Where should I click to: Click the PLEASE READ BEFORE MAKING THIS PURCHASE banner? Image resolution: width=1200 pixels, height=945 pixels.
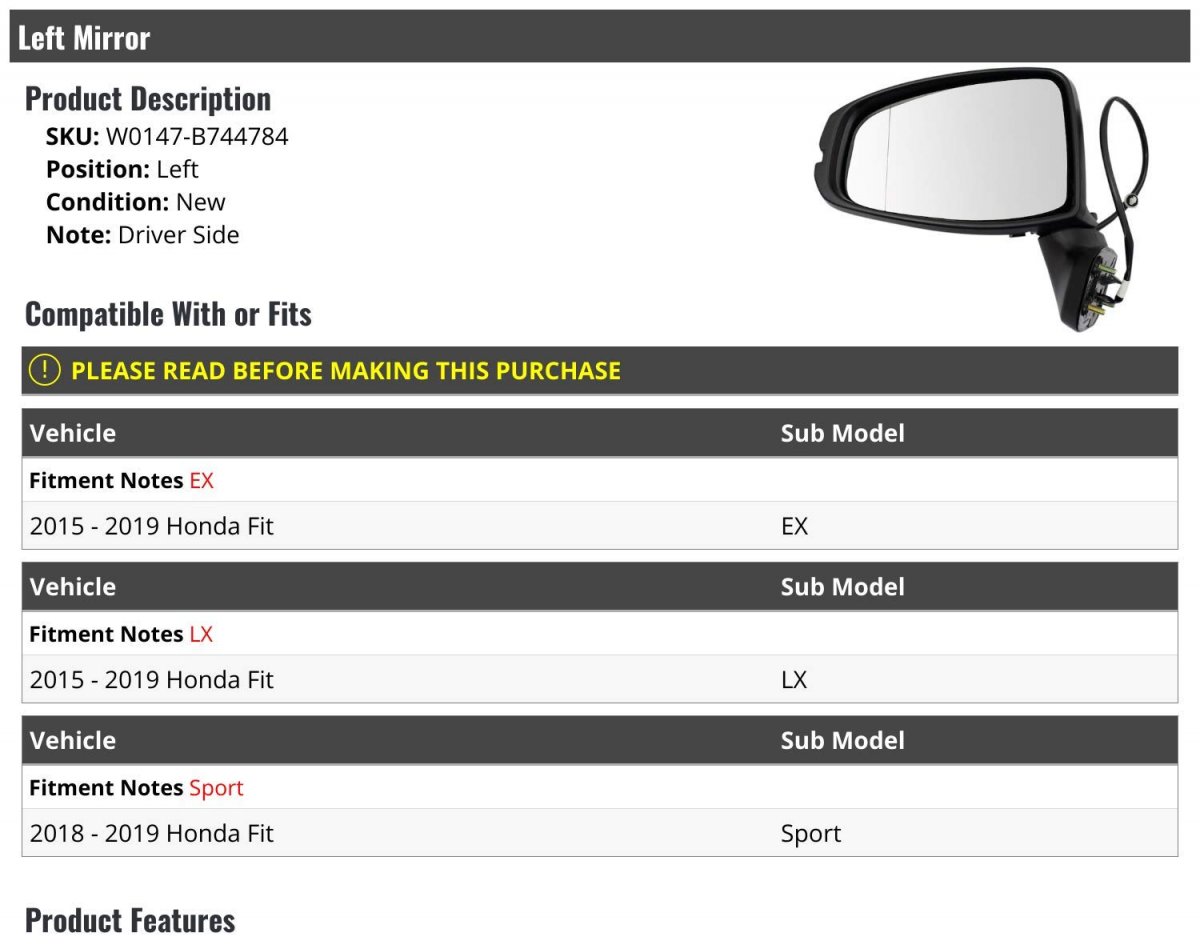(x=600, y=370)
